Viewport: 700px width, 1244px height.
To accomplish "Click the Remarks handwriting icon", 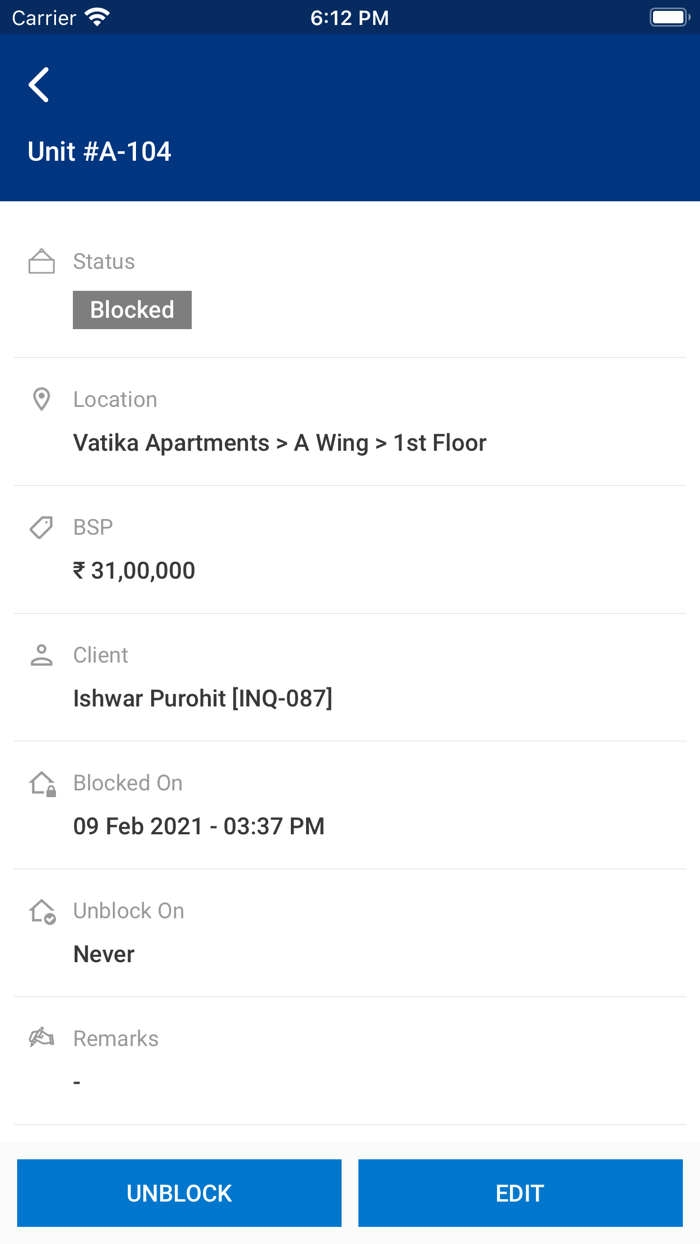I will [x=41, y=1038].
